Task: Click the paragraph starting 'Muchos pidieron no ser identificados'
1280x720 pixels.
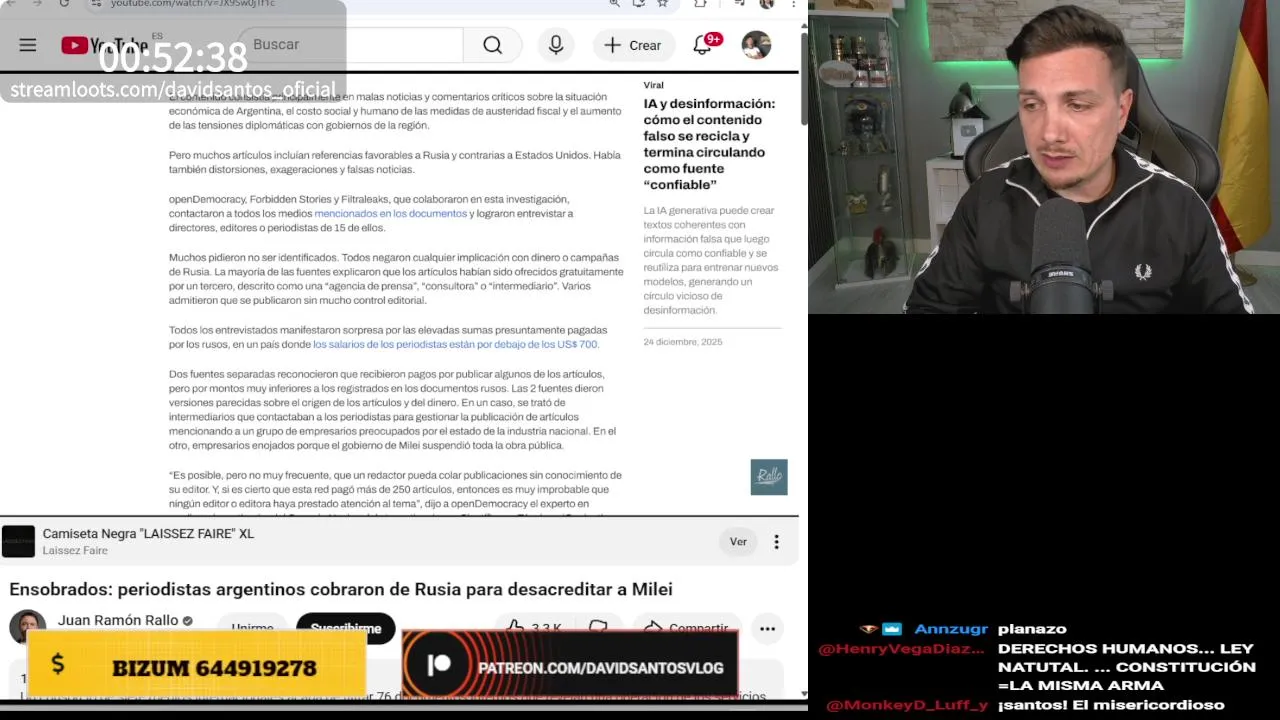Action: 396,279
